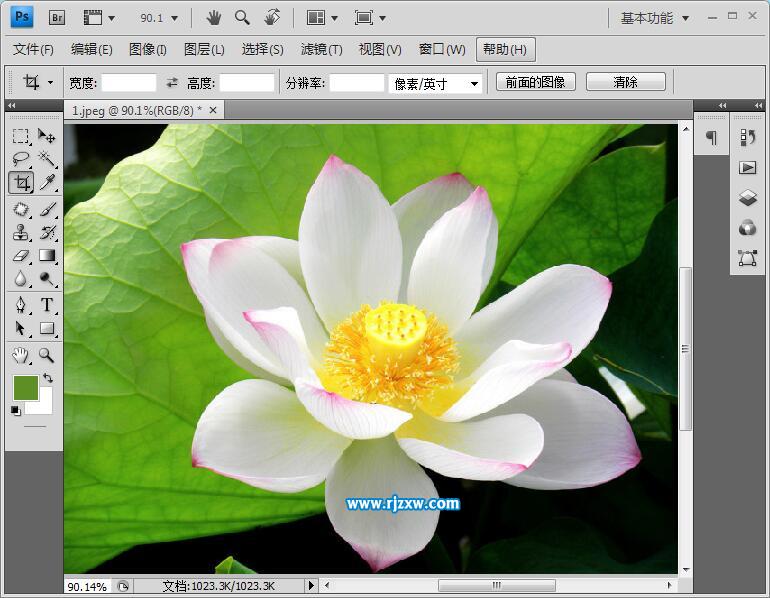The width and height of the screenshot is (770, 598).
Task: Select the Eraser tool
Action: 21,255
